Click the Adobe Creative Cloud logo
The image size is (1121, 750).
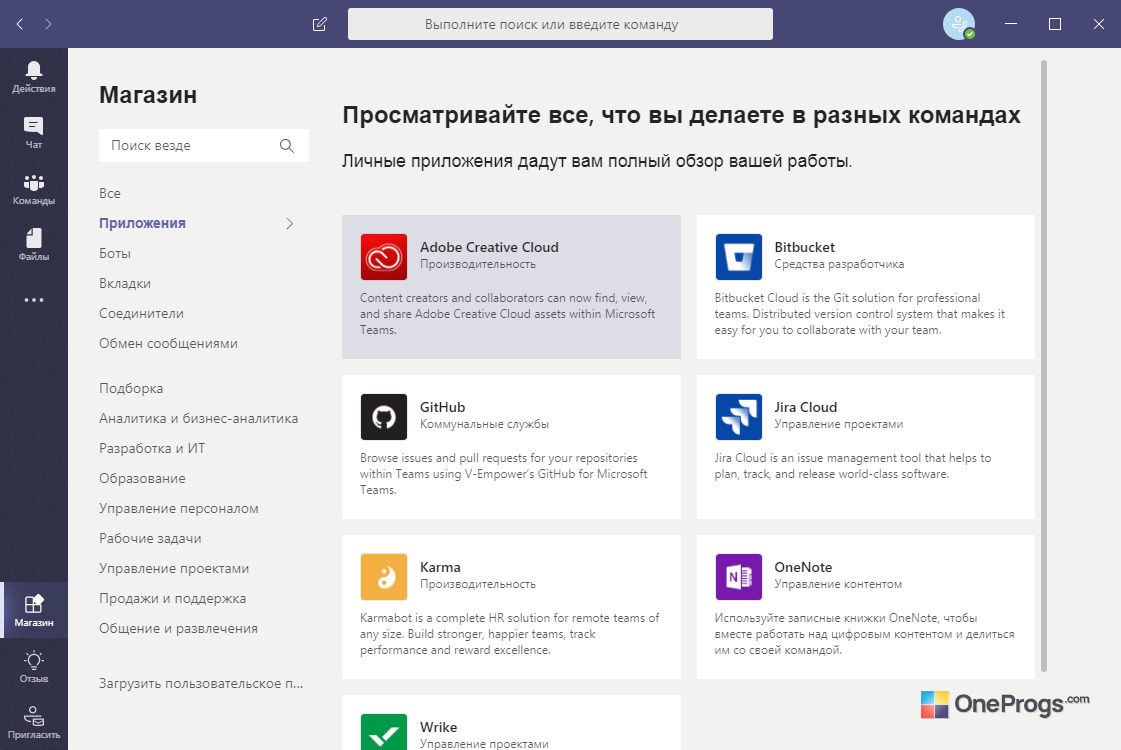[x=384, y=257]
